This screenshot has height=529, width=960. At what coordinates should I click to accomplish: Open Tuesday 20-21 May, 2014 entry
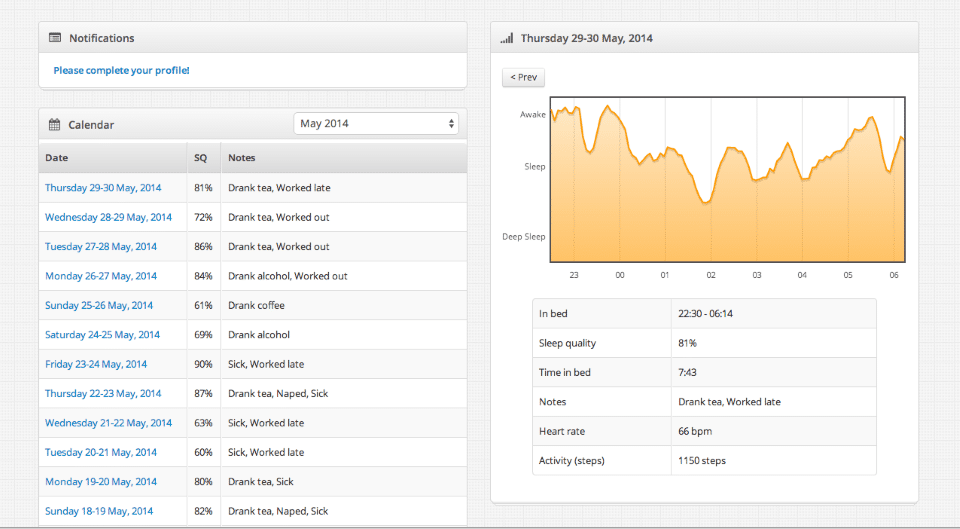click(101, 452)
